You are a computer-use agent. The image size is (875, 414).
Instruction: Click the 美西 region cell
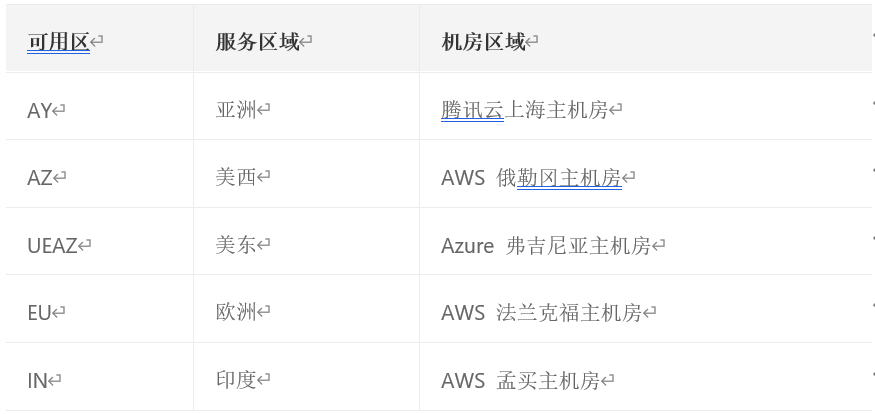(237, 178)
